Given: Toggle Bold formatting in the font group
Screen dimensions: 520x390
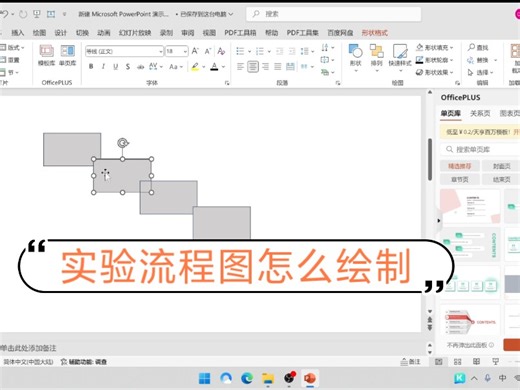Looking at the screenshot, I should coord(91,67).
